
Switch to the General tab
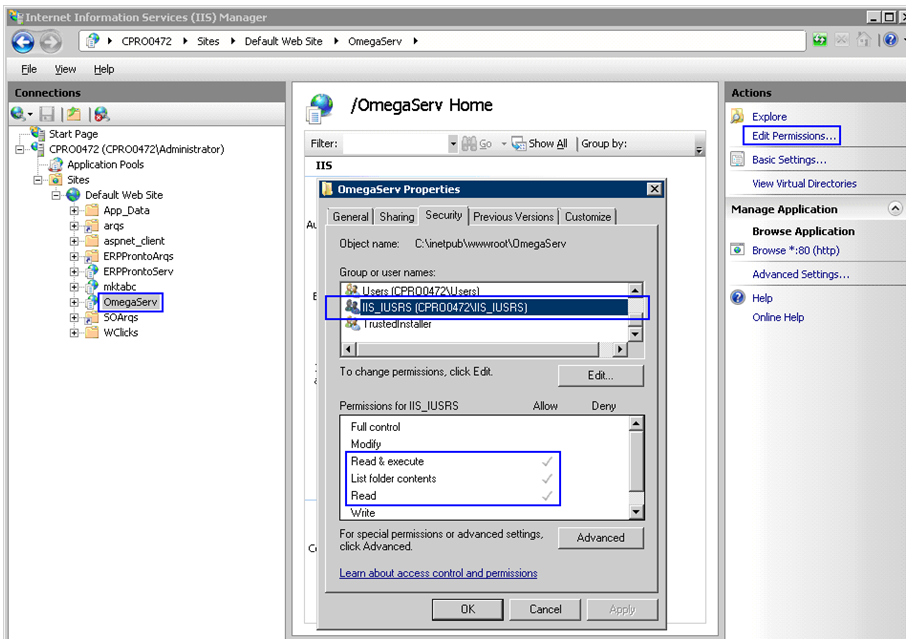350,217
